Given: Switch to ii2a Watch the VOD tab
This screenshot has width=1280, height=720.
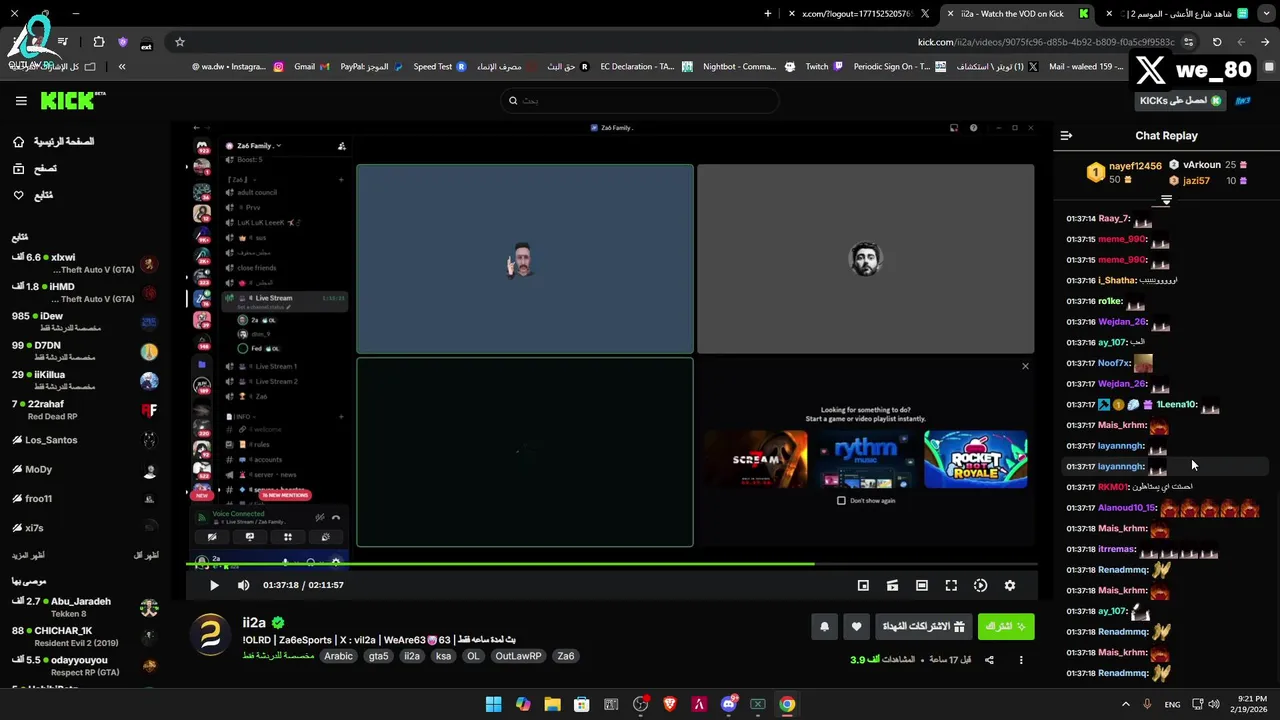Looking at the screenshot, I should [x=1015, y=14].
